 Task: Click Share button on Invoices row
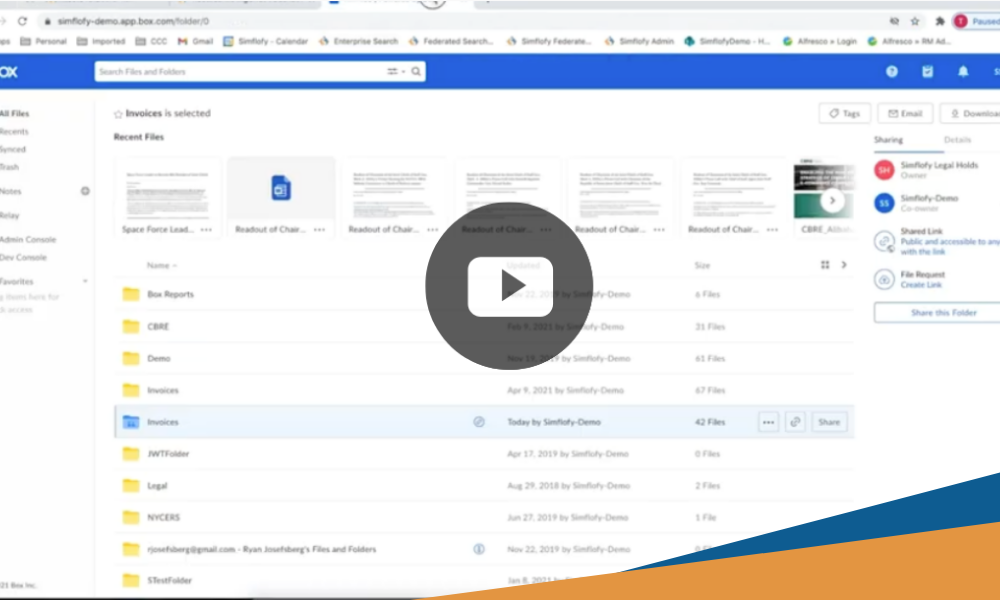829,422
